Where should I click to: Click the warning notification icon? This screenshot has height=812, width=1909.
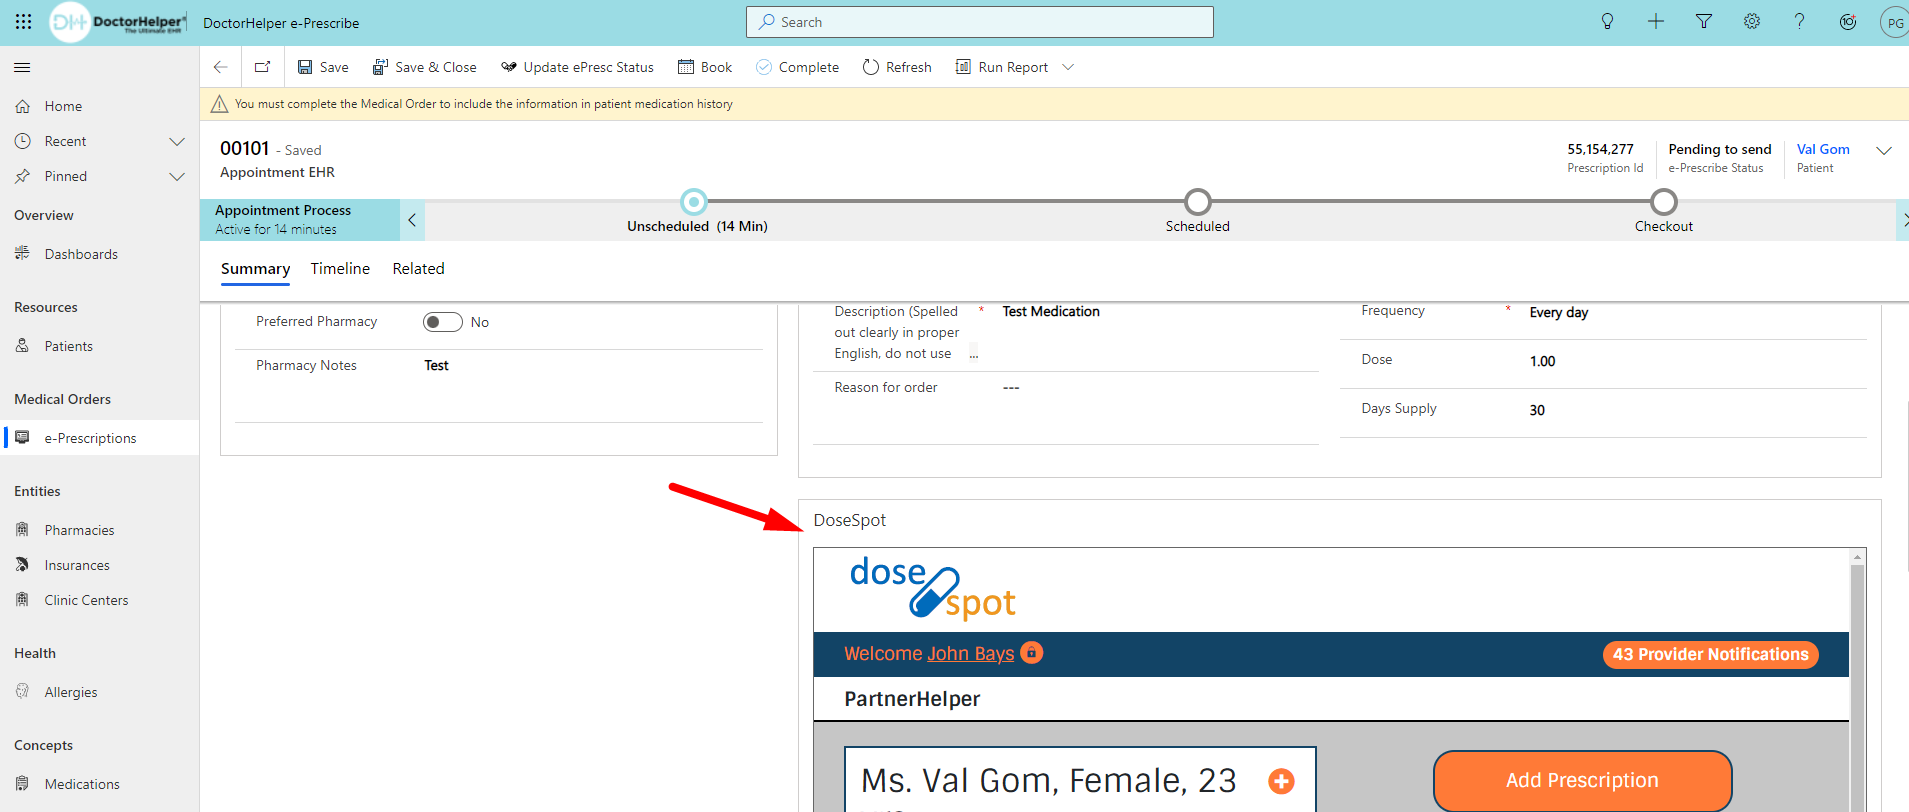[x=219, y=104]
